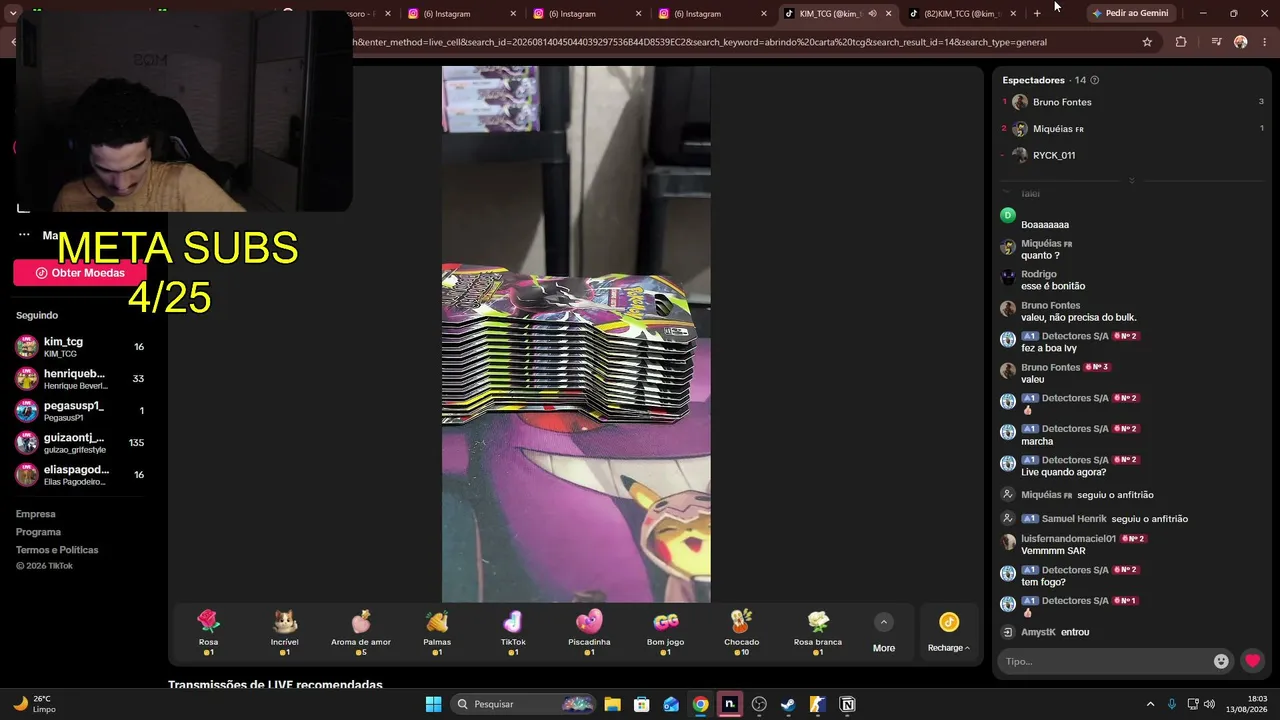Image resolution: width=1280 pixels, height=720 pixels.
Task: Click the "Vemmmm SAR" chat message
Action: pos(1053,551)
